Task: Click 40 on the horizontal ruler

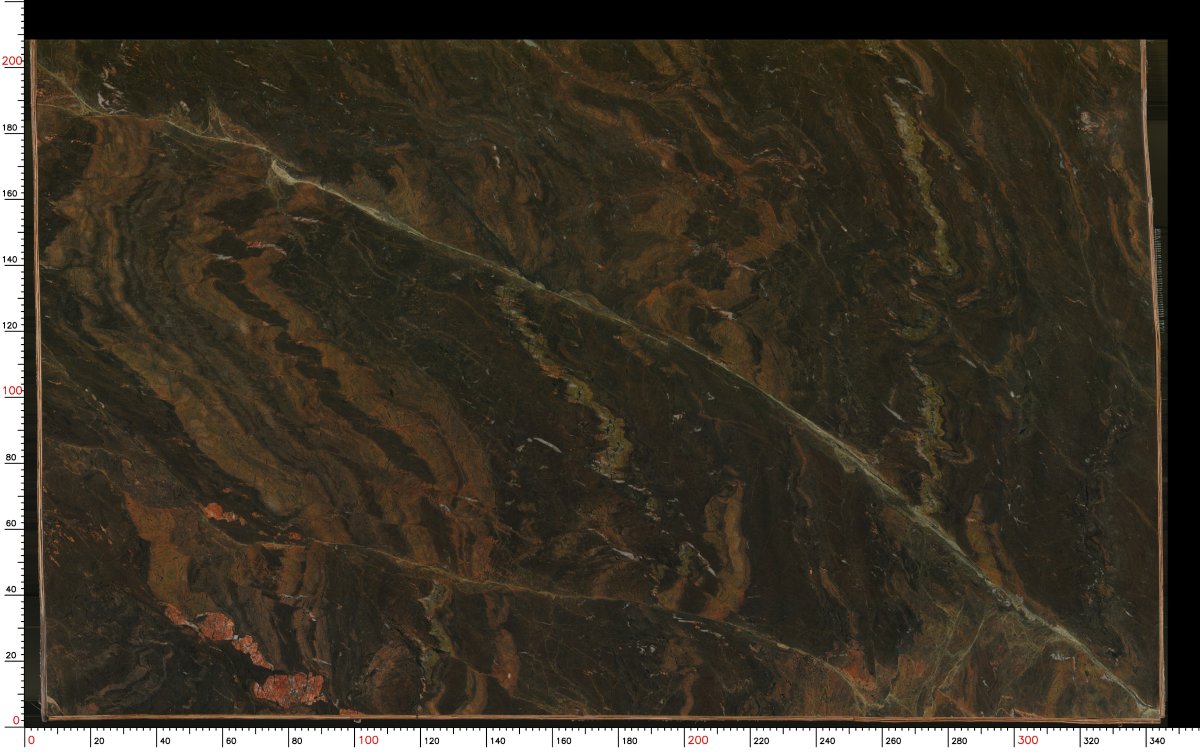Action: coord(163,741)
